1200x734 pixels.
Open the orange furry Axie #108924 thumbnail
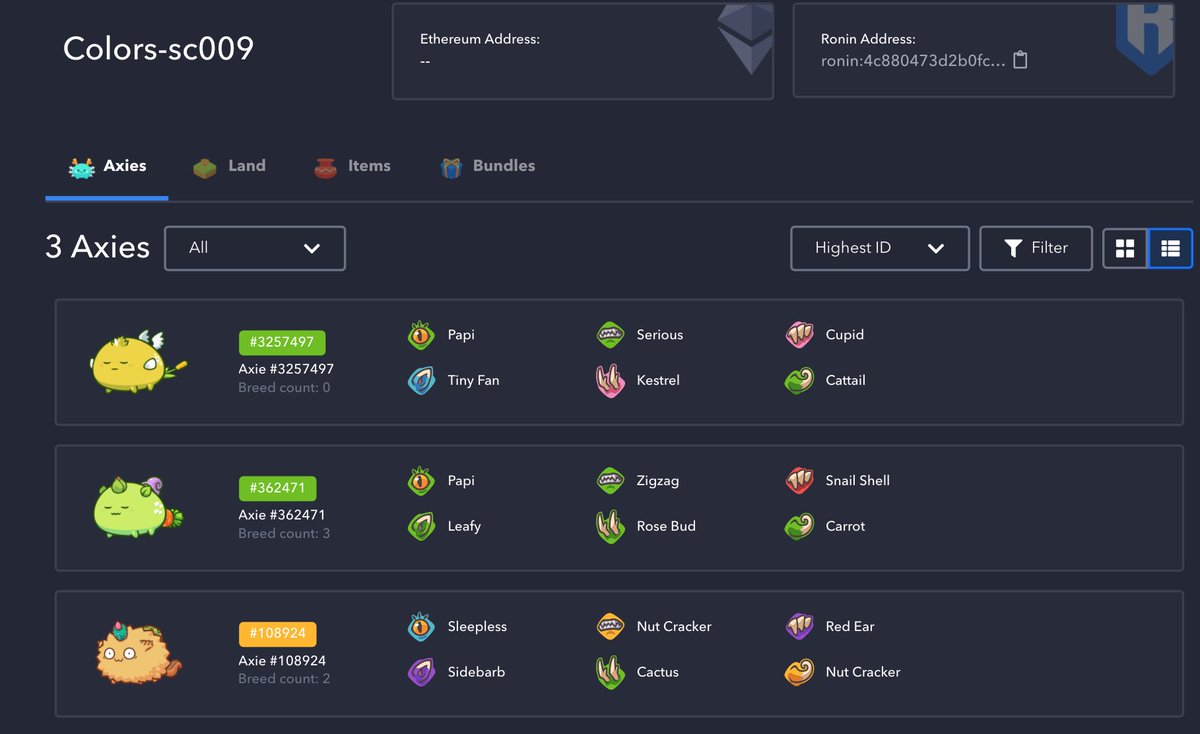[138, 652]
